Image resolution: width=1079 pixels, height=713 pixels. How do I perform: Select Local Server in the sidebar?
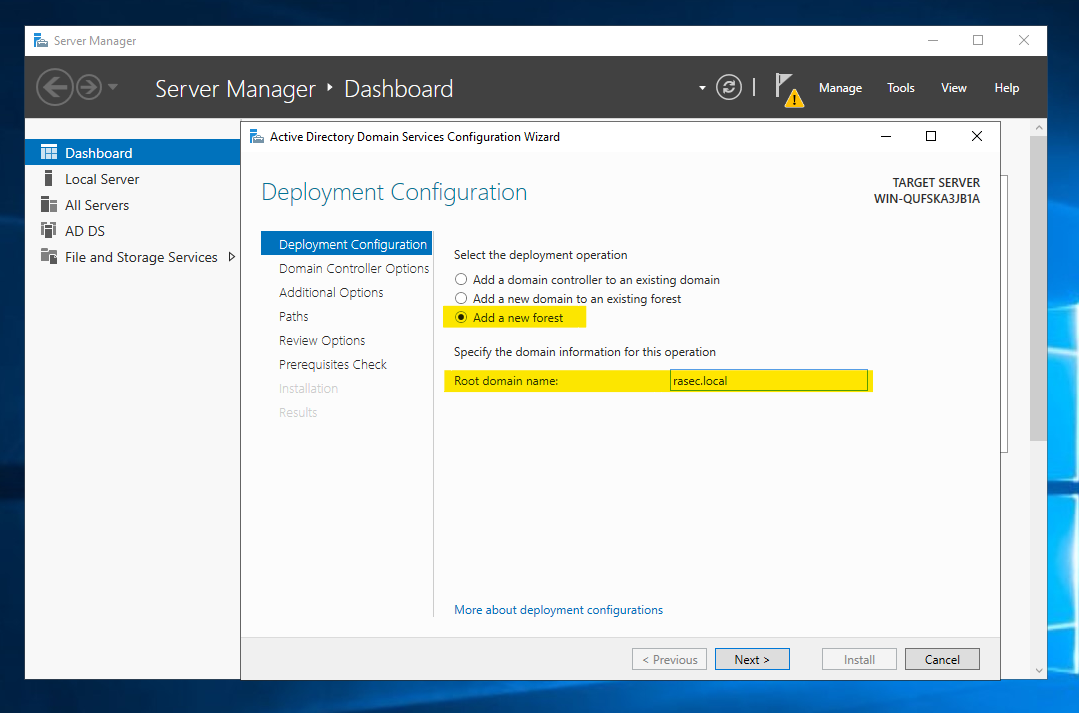point(132,179)
